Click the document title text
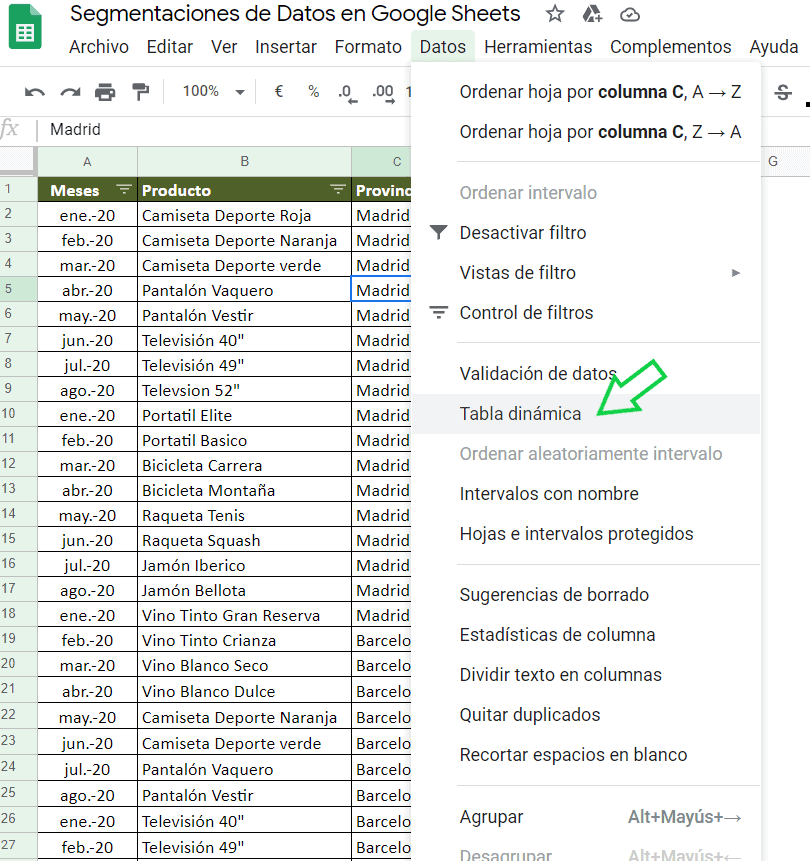 [295, 14]
